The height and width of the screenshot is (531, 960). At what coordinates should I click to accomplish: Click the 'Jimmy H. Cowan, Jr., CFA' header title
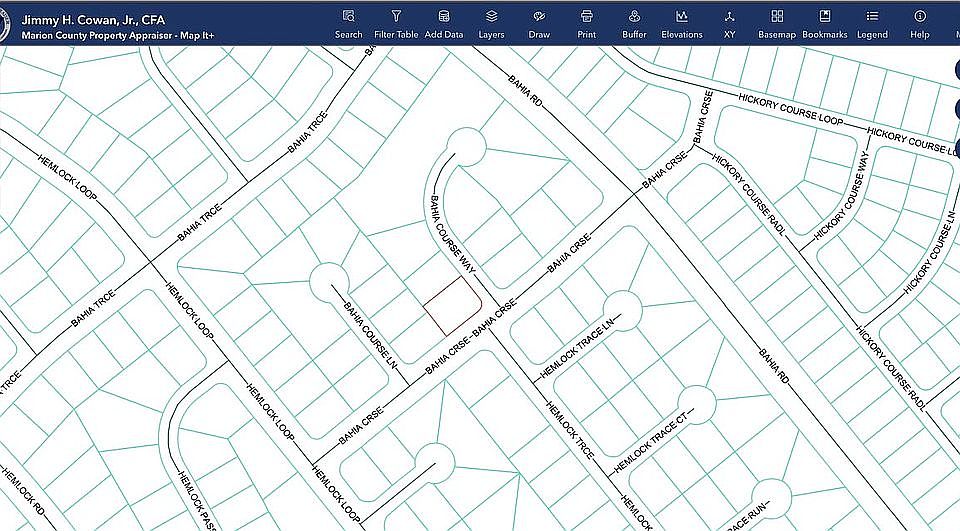pyautogui.click(x=93, y=20)
